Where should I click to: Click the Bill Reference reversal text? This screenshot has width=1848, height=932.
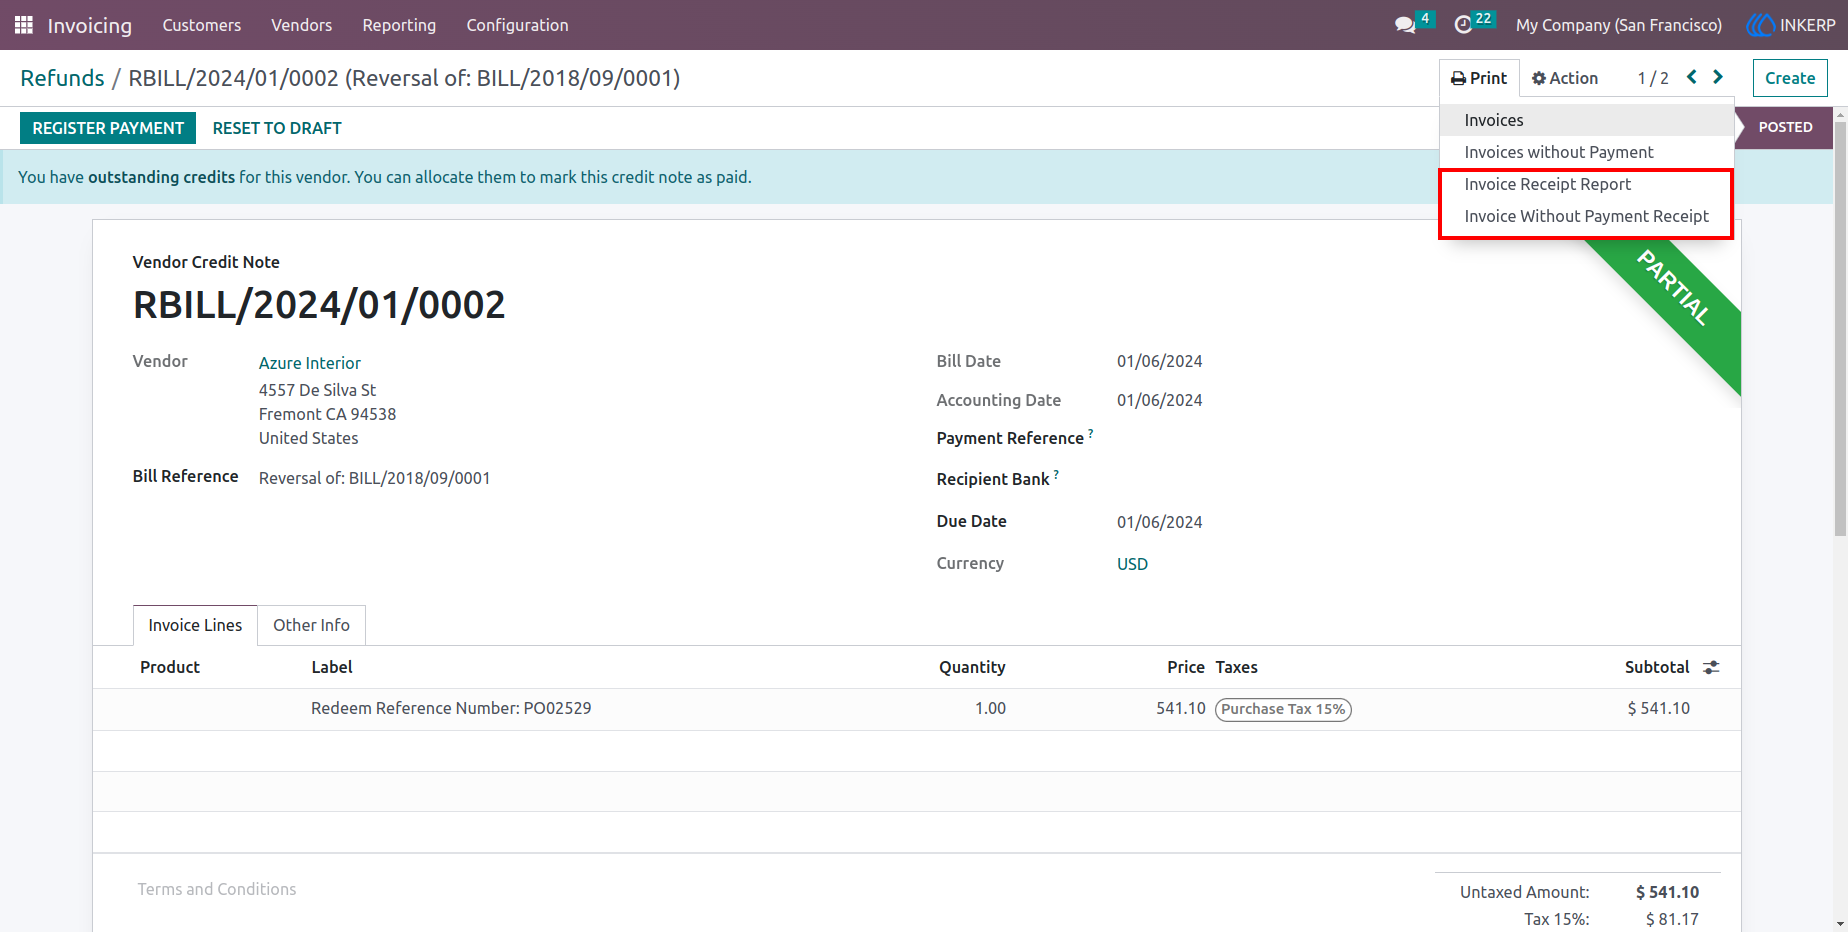375,478
